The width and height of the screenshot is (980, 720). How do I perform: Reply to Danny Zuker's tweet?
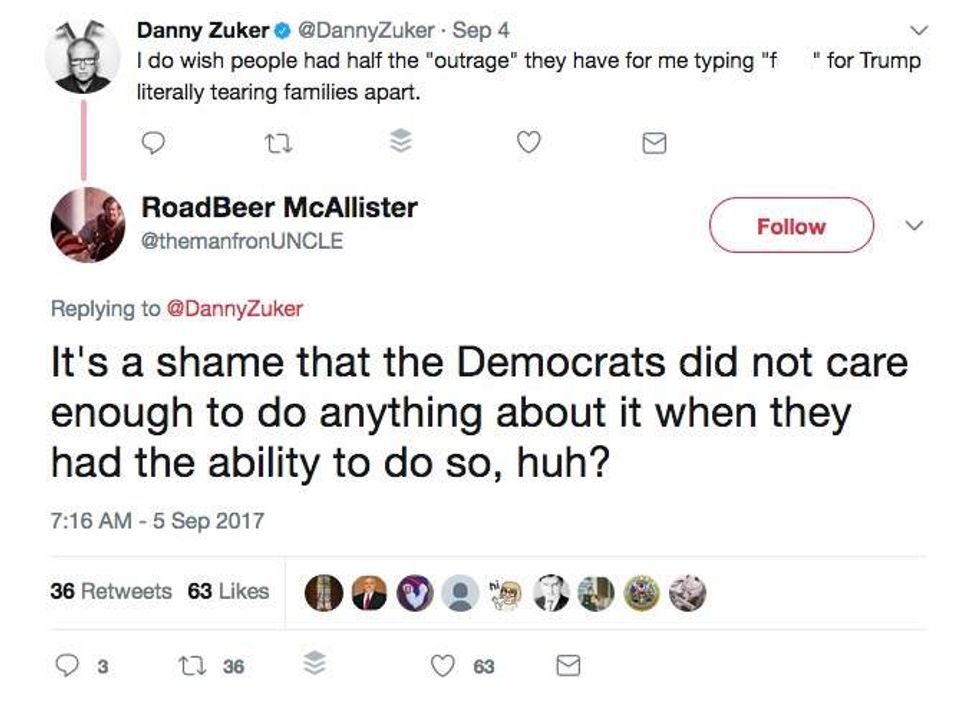pyautogui.click(x=152, y=144)
